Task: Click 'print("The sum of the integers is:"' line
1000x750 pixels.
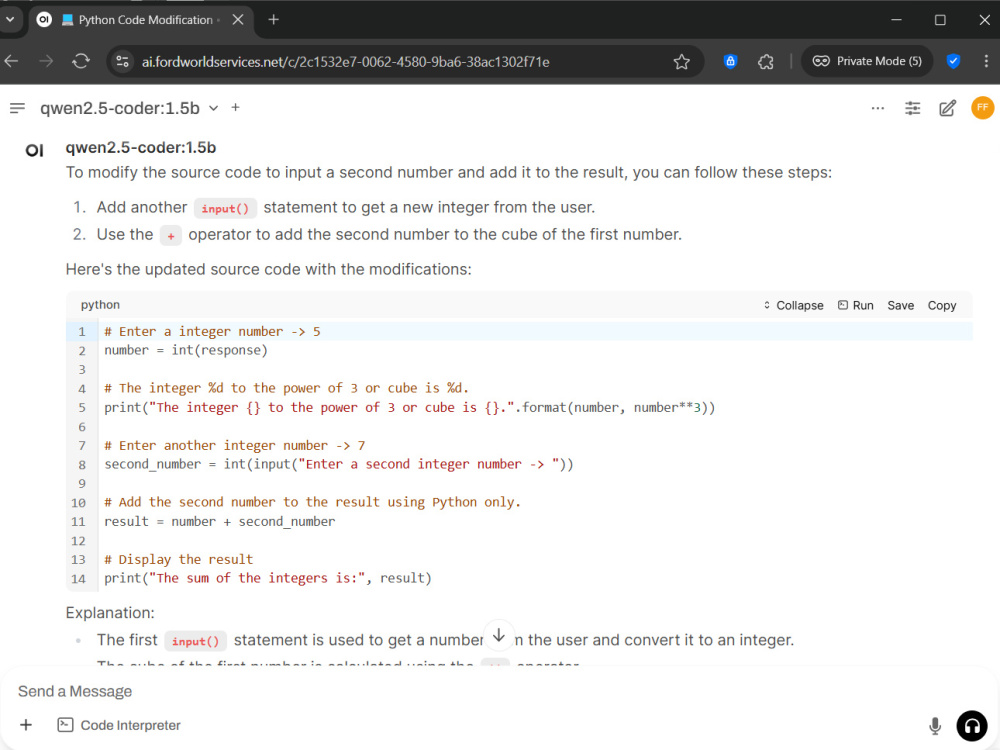Action: point(268,578)
